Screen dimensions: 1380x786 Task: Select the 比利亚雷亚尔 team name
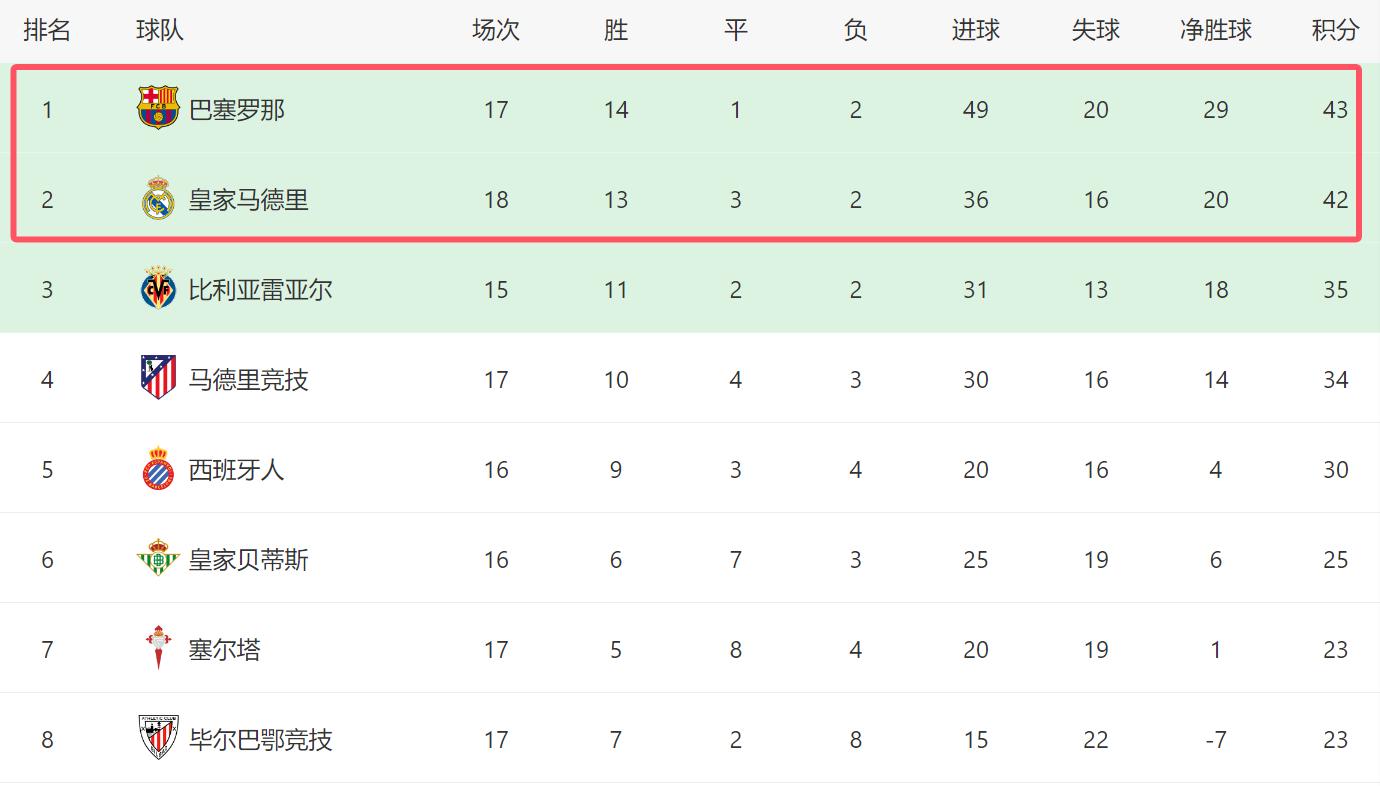(261, 289)
